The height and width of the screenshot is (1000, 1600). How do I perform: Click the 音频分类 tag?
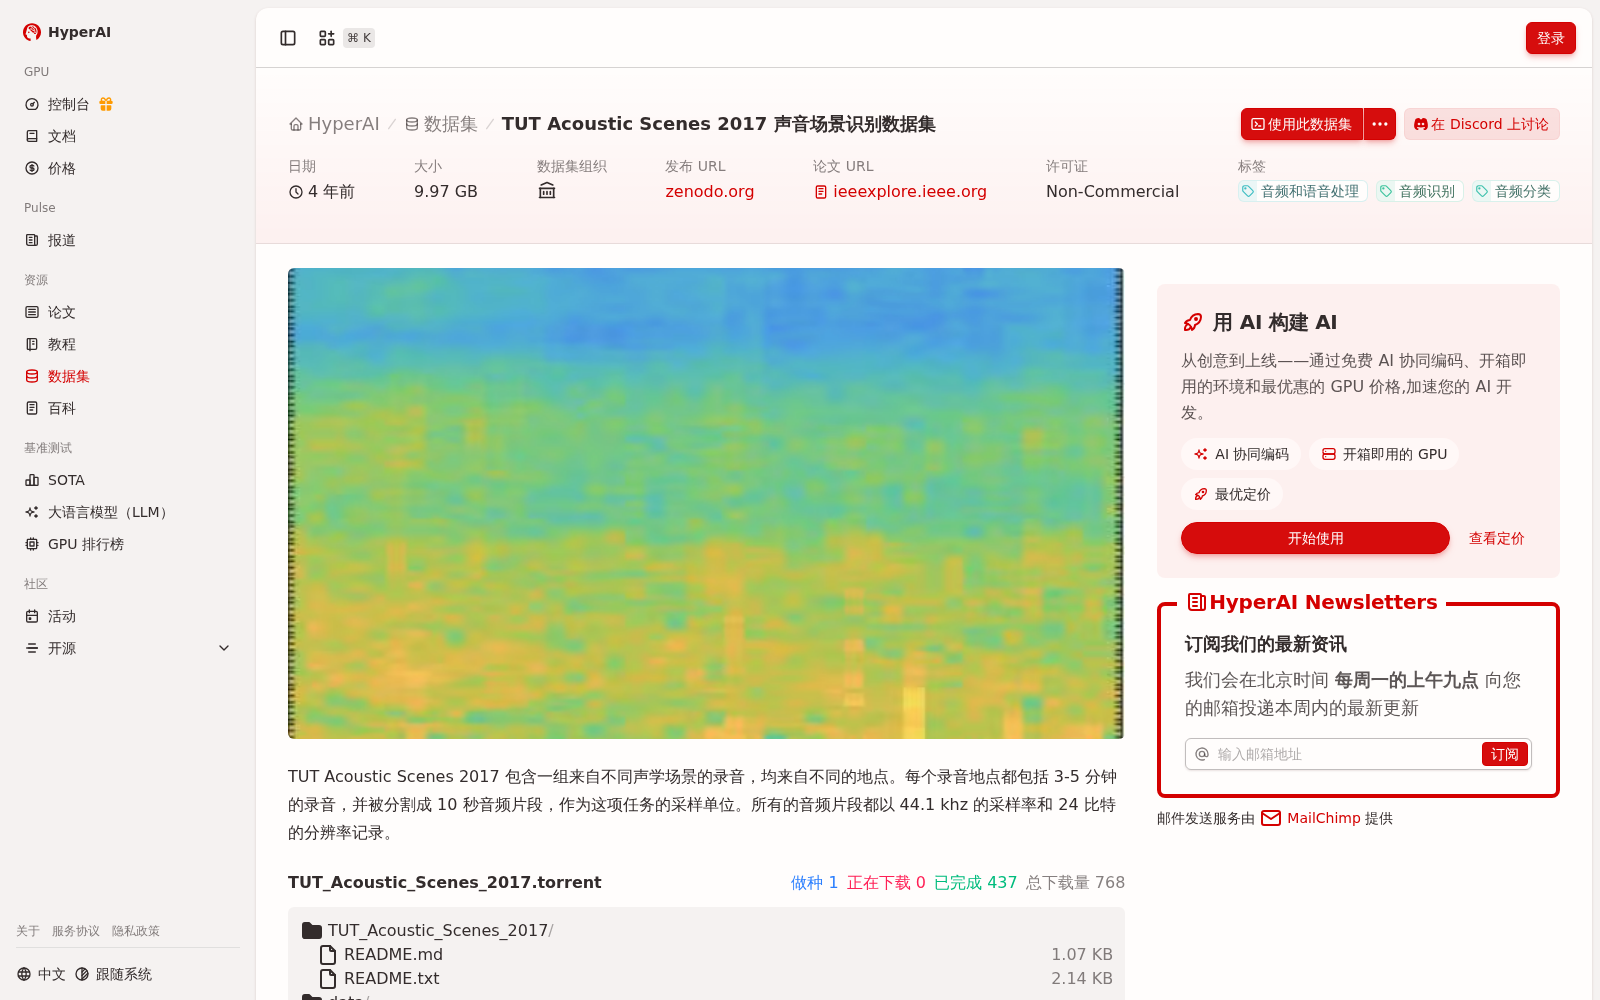1515,191
